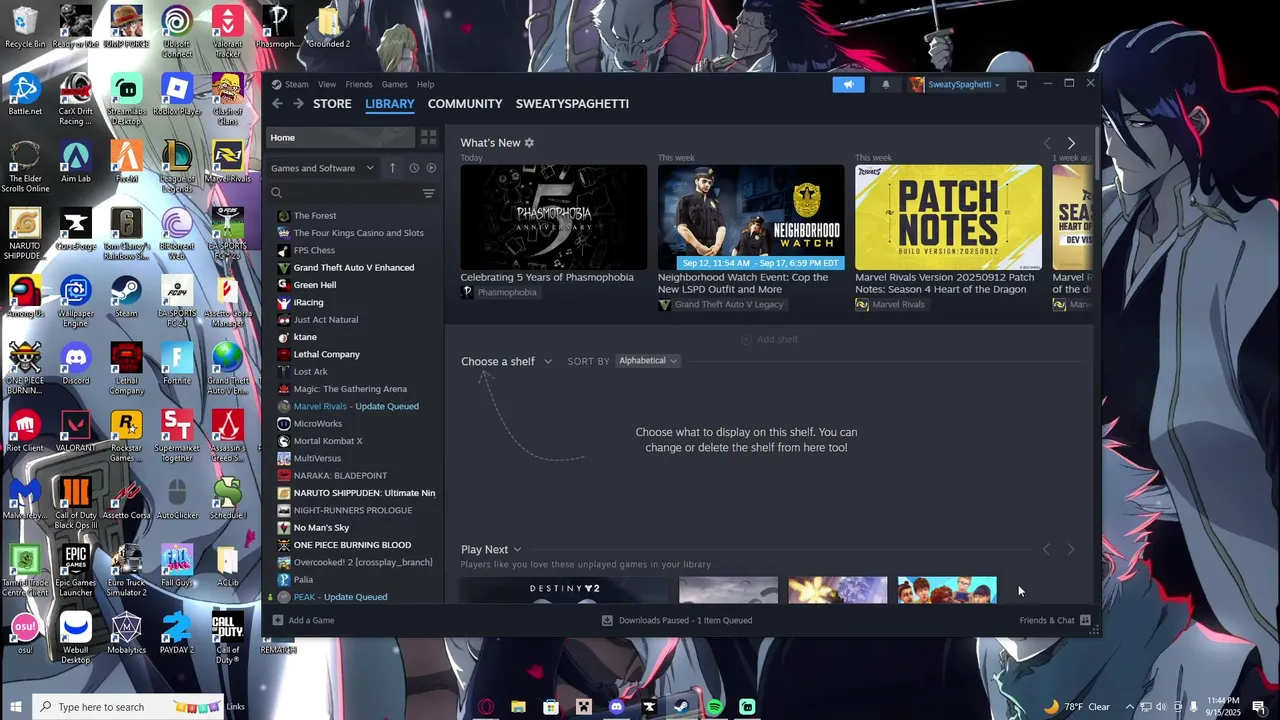
Task: Click the library search magnifier icon
Action: (277, 193)
